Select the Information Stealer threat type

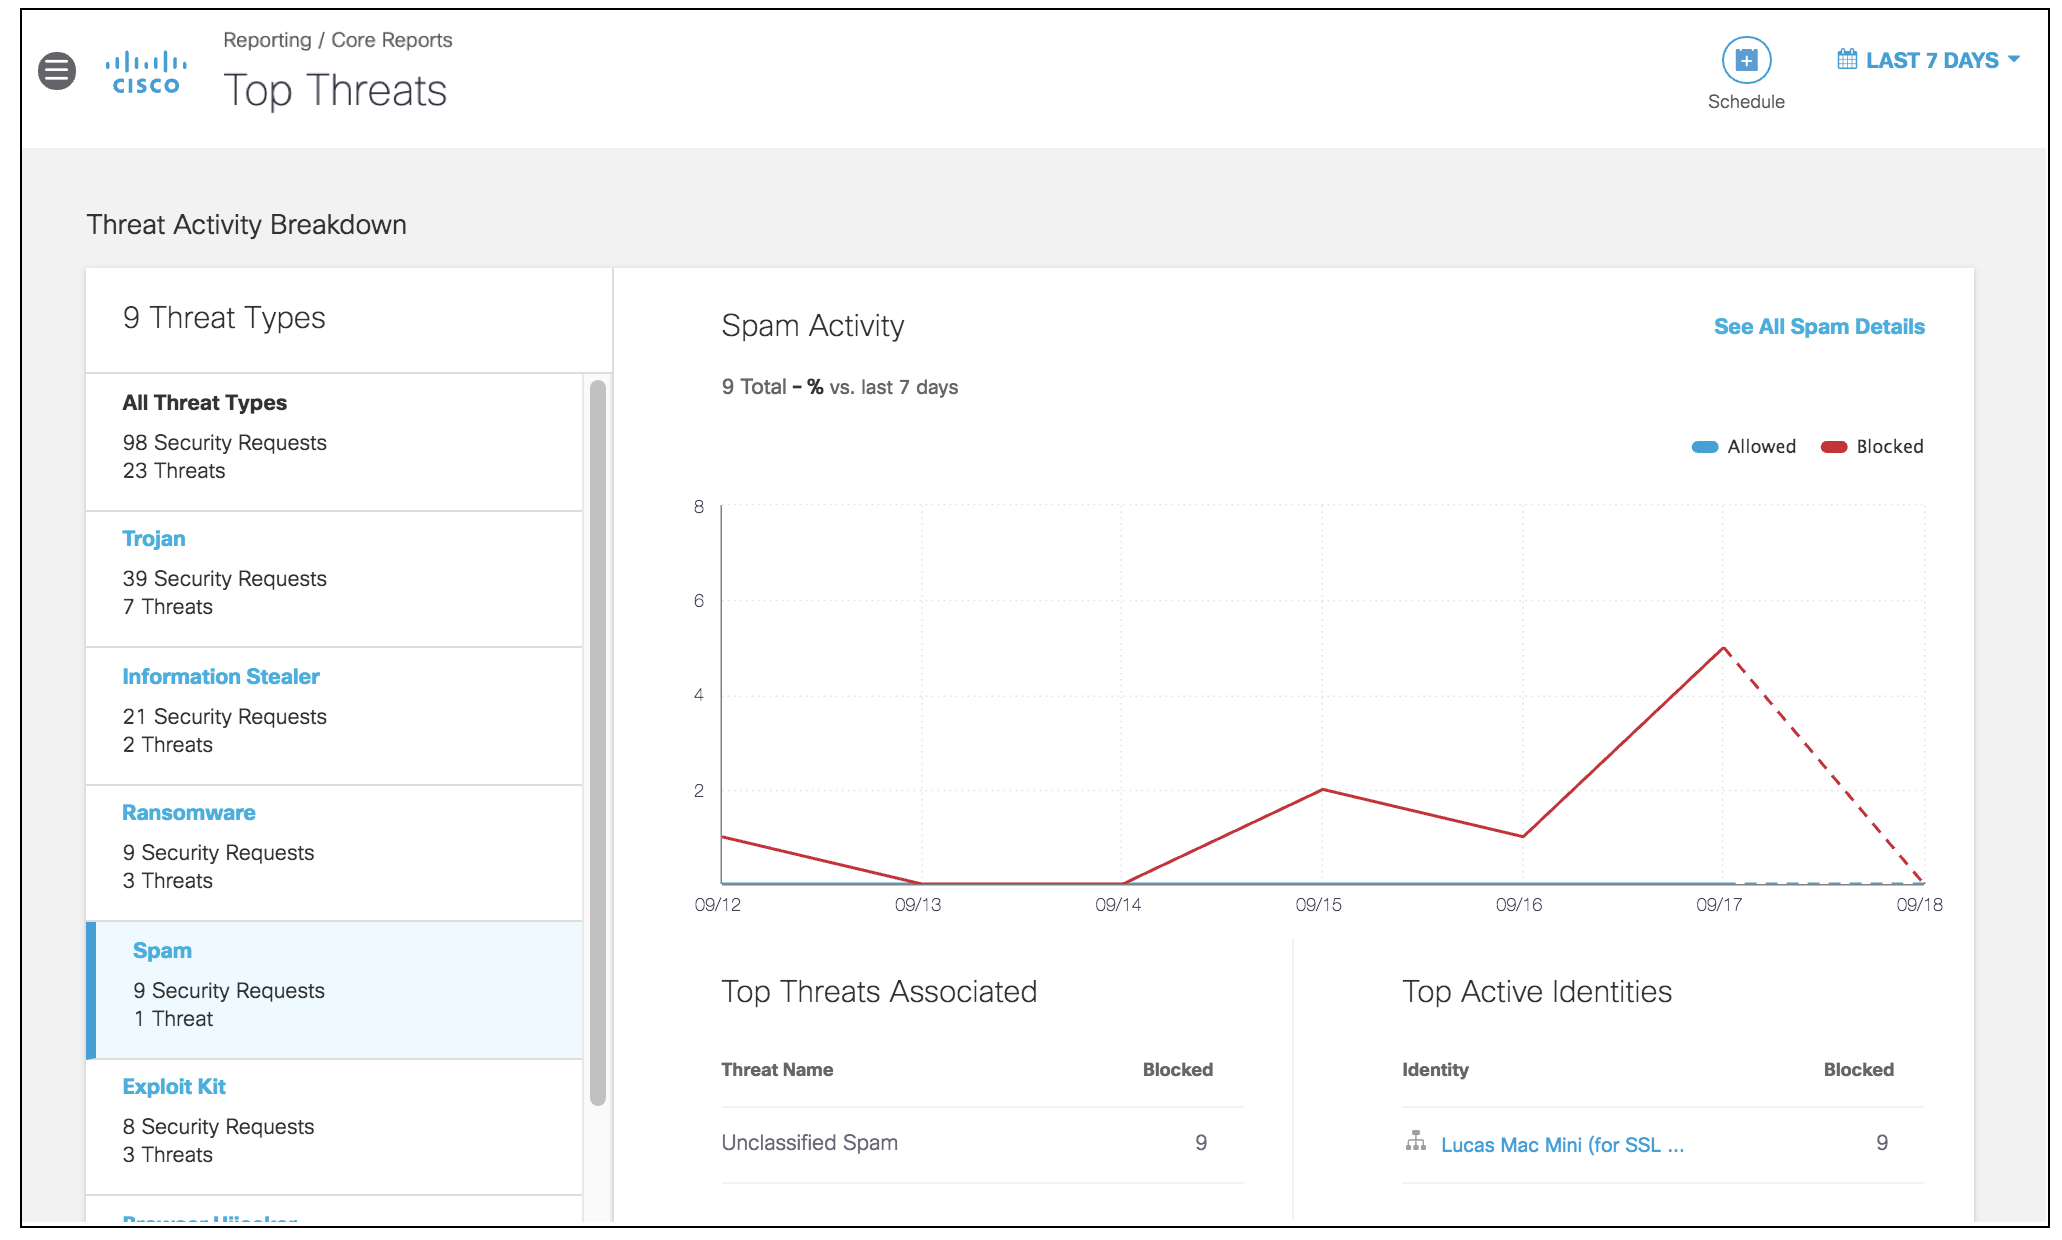pos(335,716)
